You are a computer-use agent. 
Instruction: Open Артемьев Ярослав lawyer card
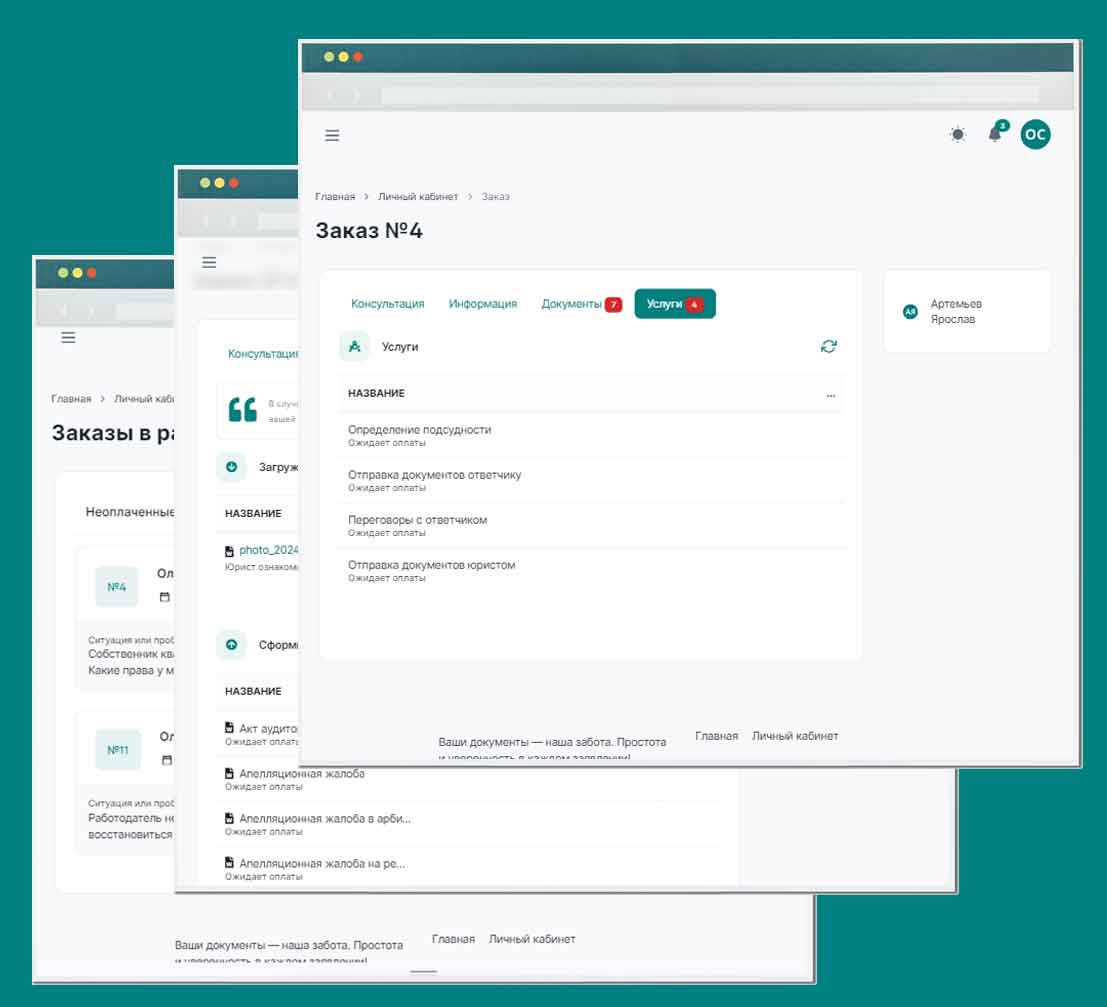(x=966, y=312)
